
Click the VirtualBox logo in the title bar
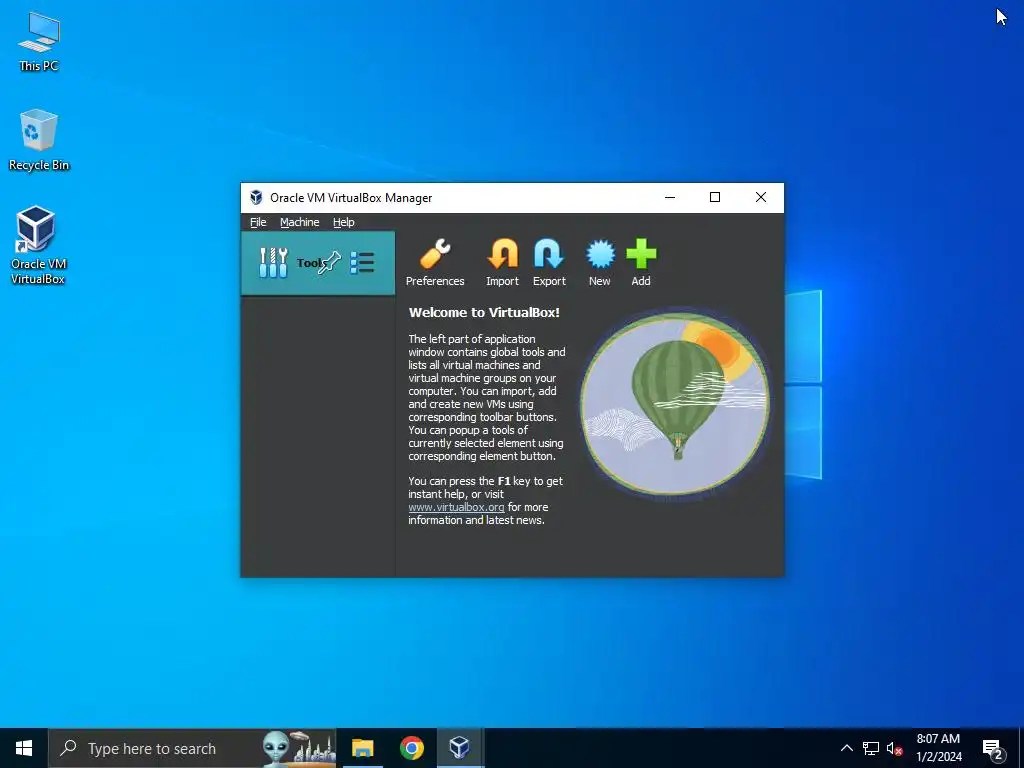pyautogui.click(x=256, y=198)
